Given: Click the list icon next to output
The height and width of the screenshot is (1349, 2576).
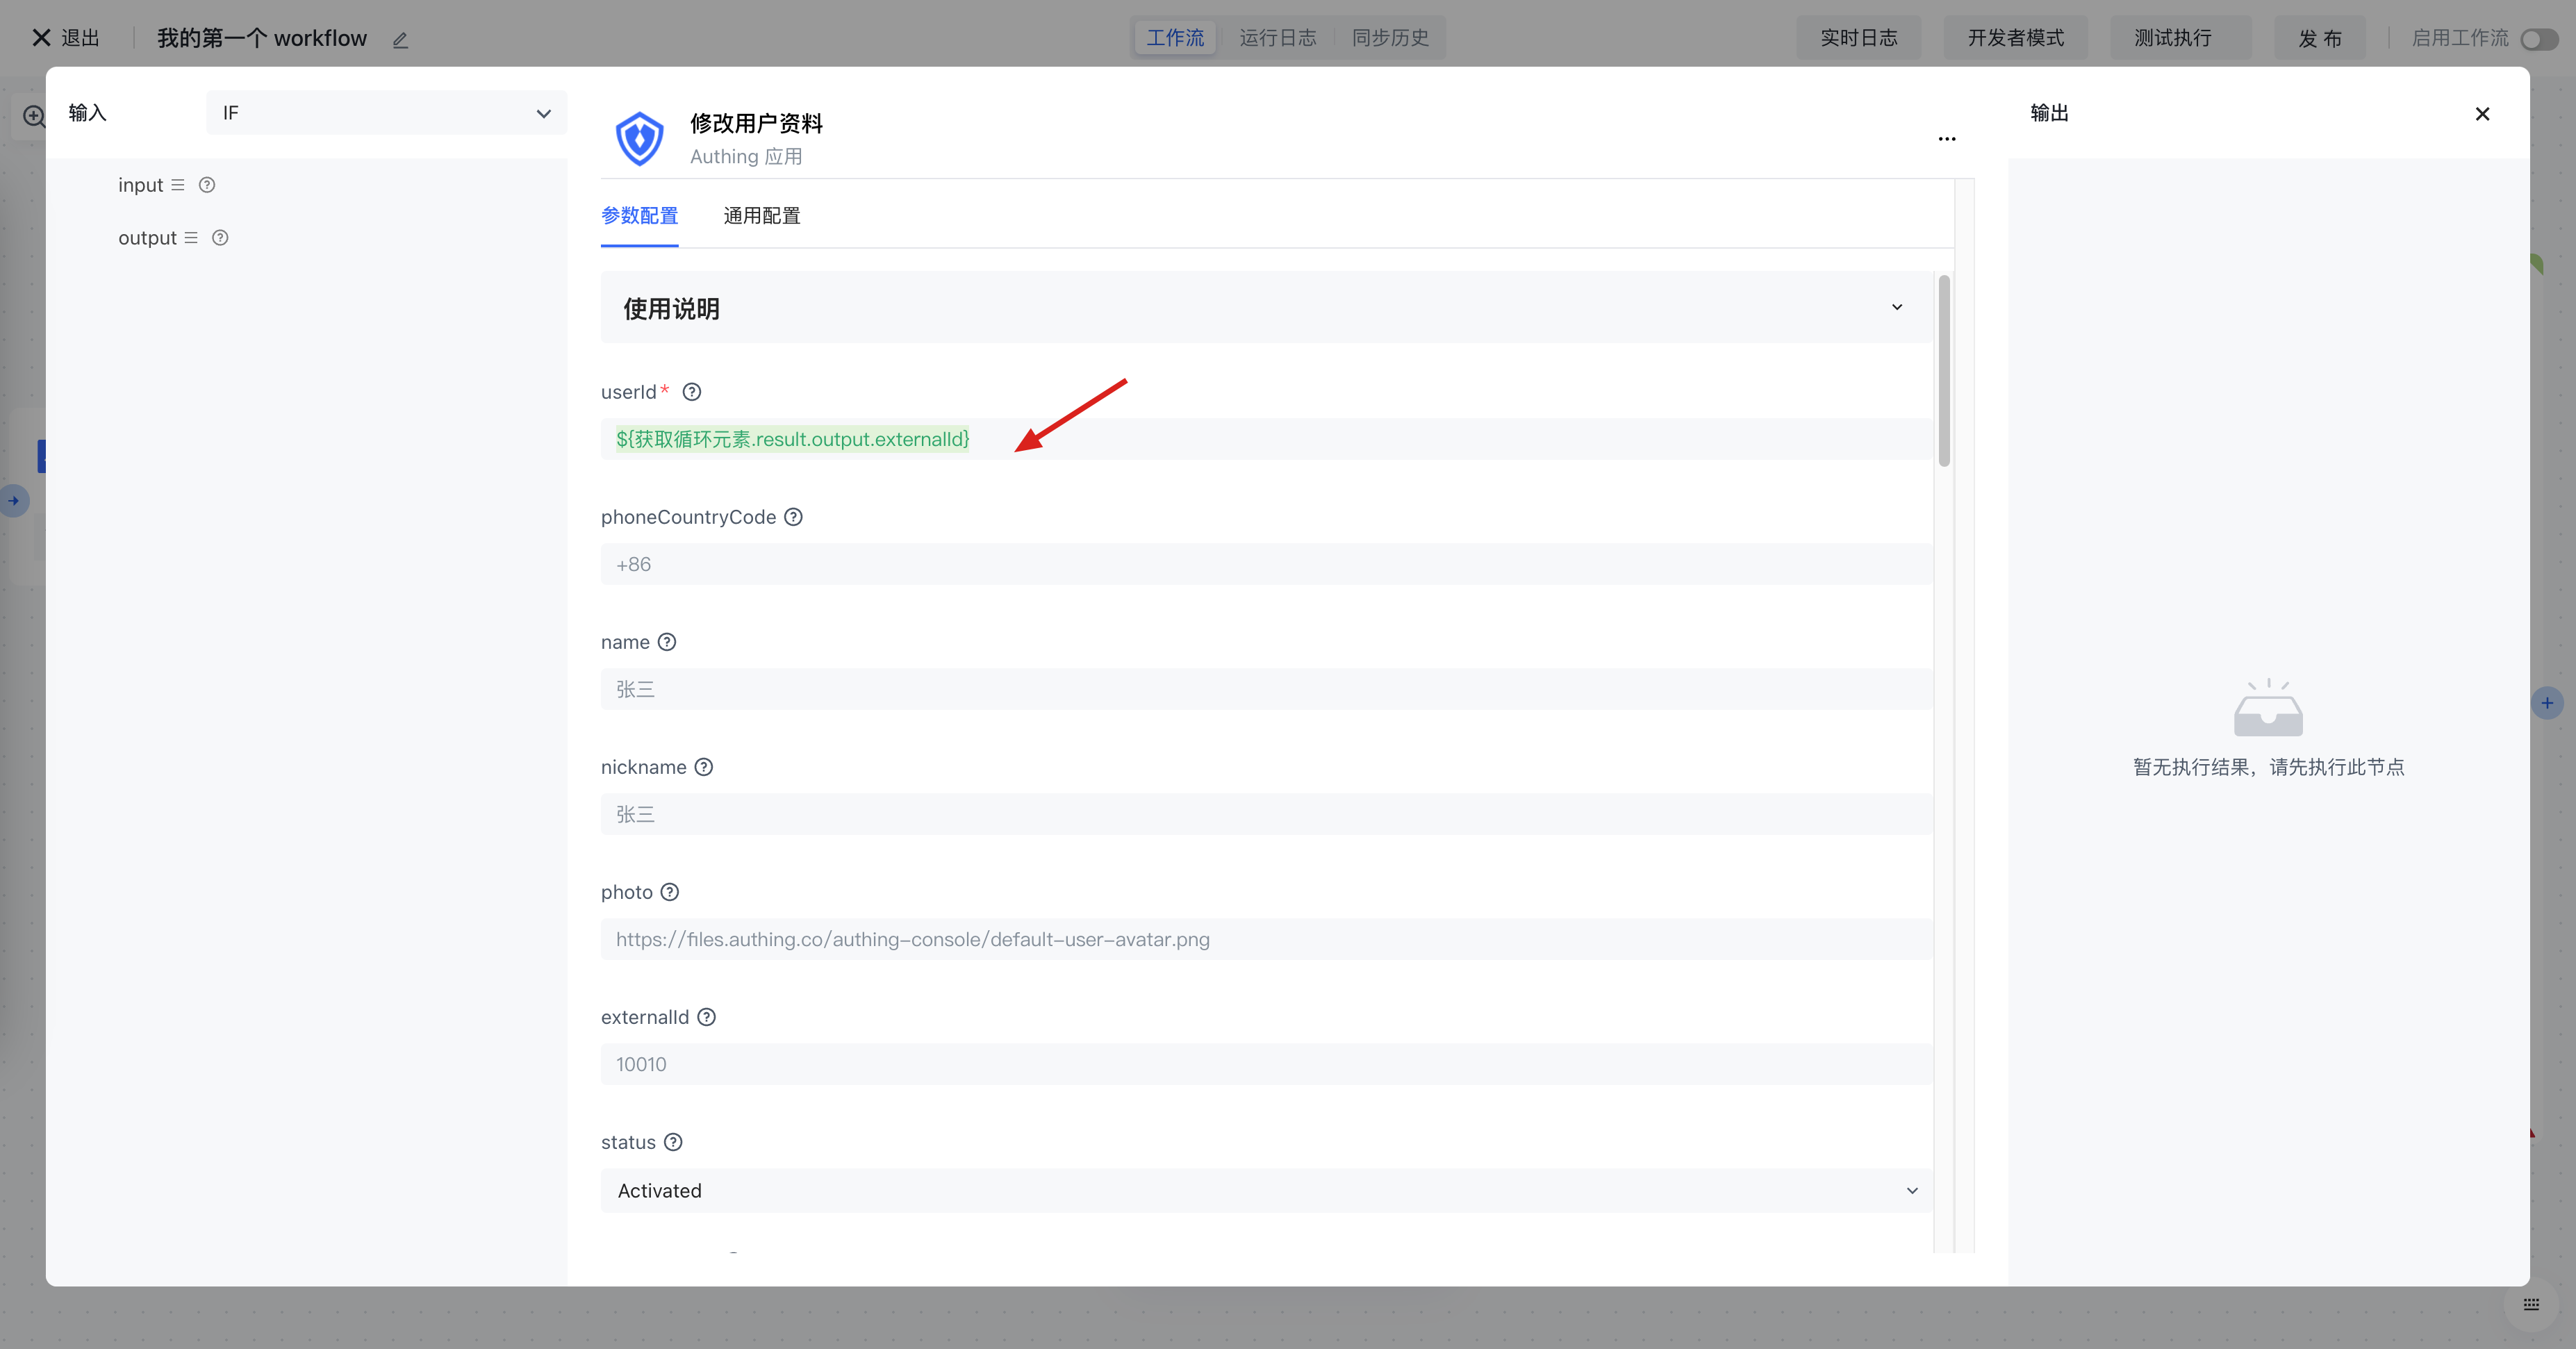Looking at the screenshot, I should click(x=191, y=238).
